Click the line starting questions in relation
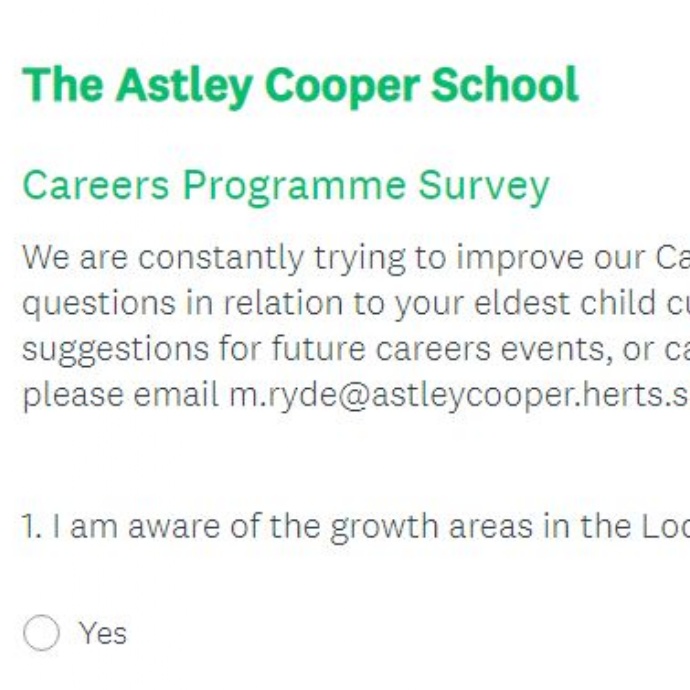The image size is (690, 690). [356, 304]
